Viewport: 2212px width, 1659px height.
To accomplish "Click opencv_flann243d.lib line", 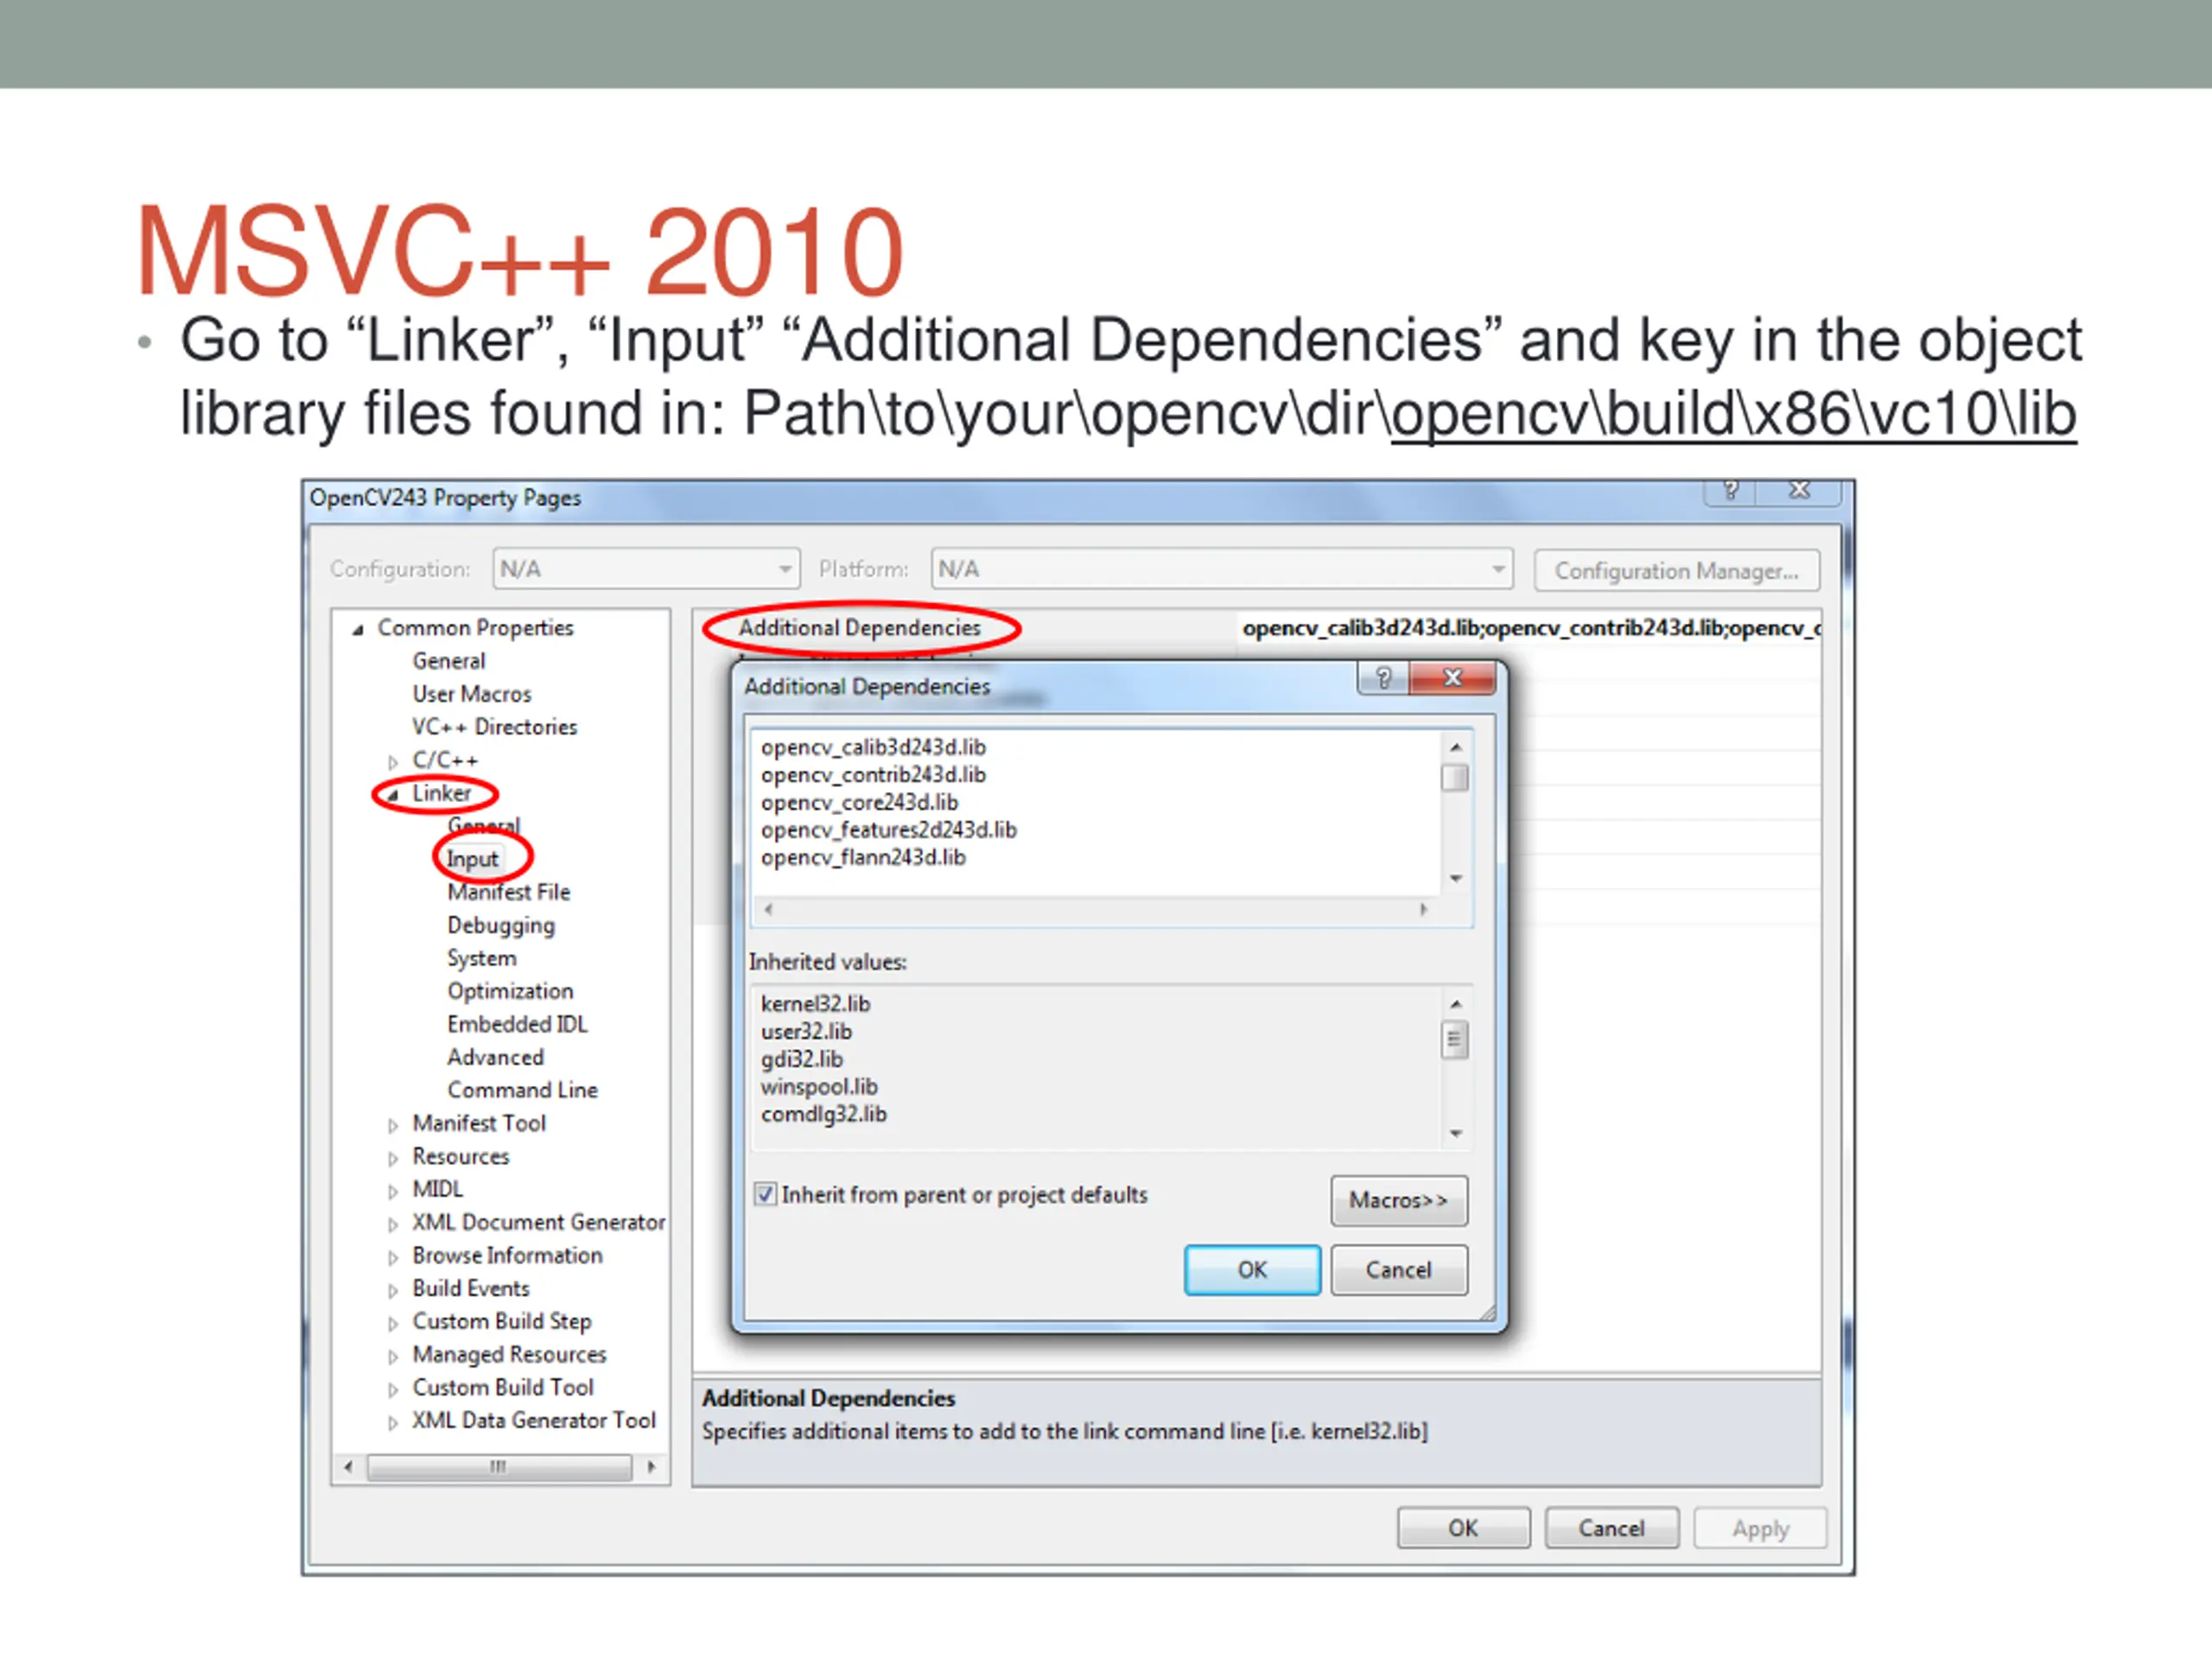I will pyautogui.click(x=863, y=857).
